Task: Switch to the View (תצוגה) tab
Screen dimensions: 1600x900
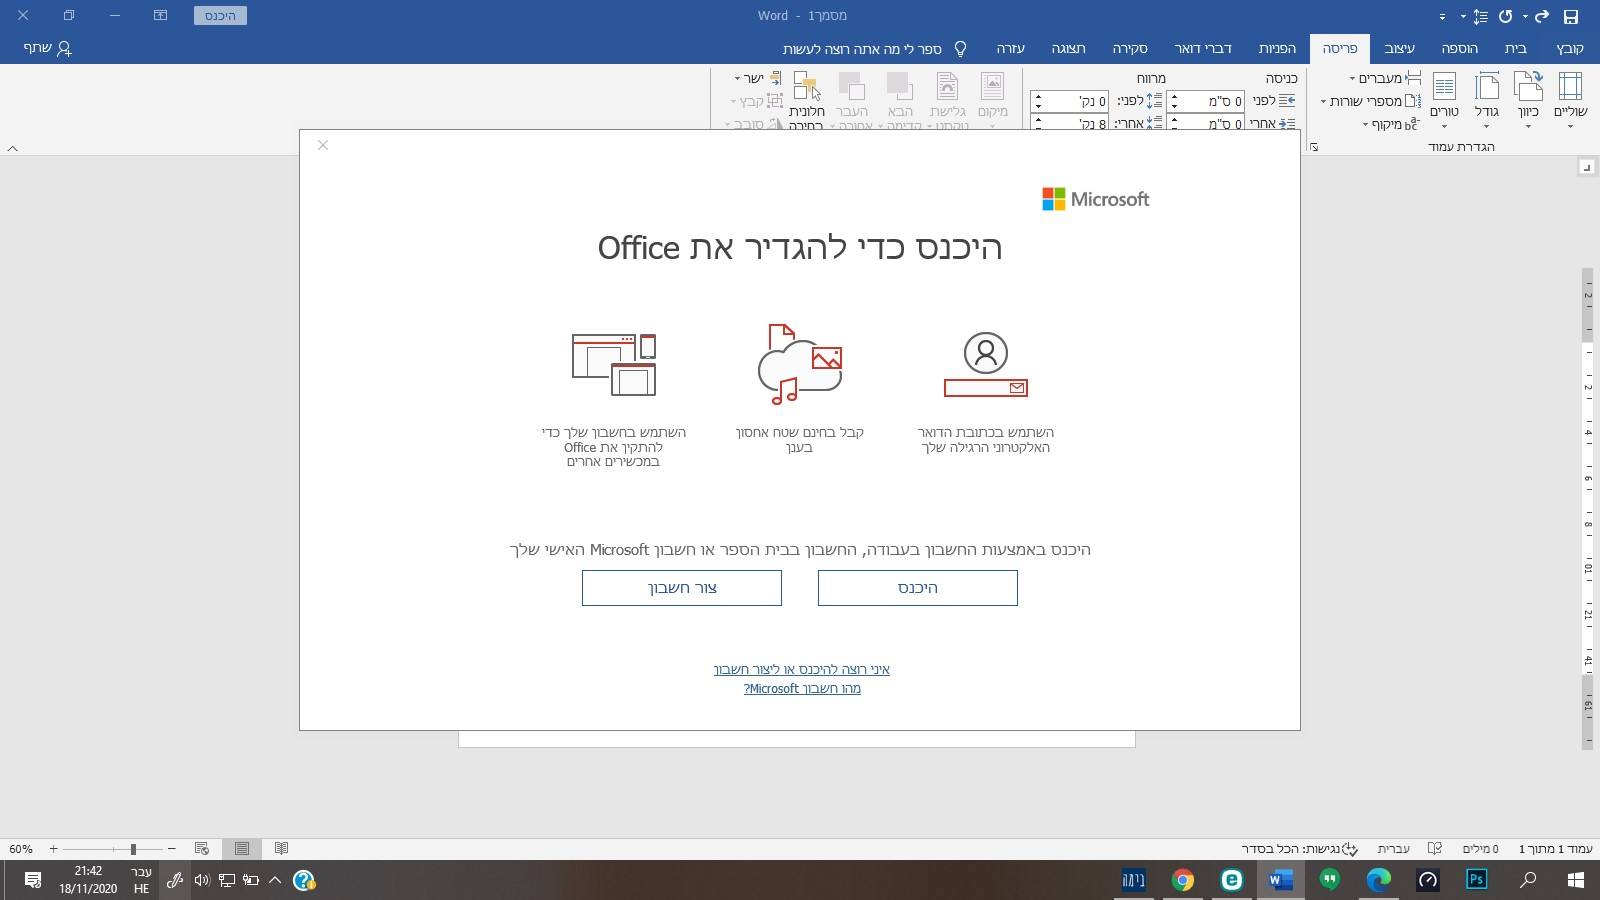Action: coord(1068,48)
